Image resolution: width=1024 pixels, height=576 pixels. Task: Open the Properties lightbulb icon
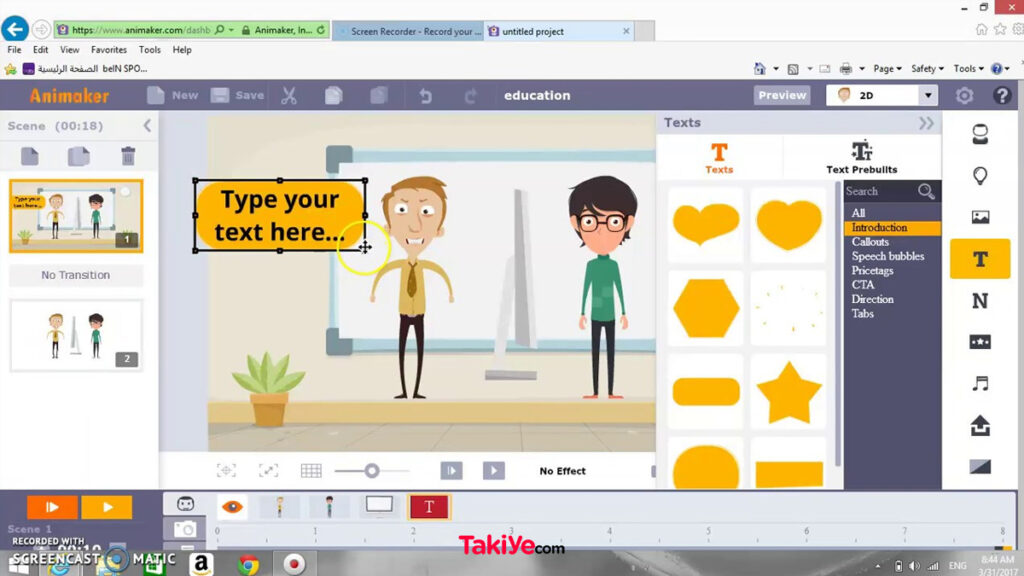point(980,176)
